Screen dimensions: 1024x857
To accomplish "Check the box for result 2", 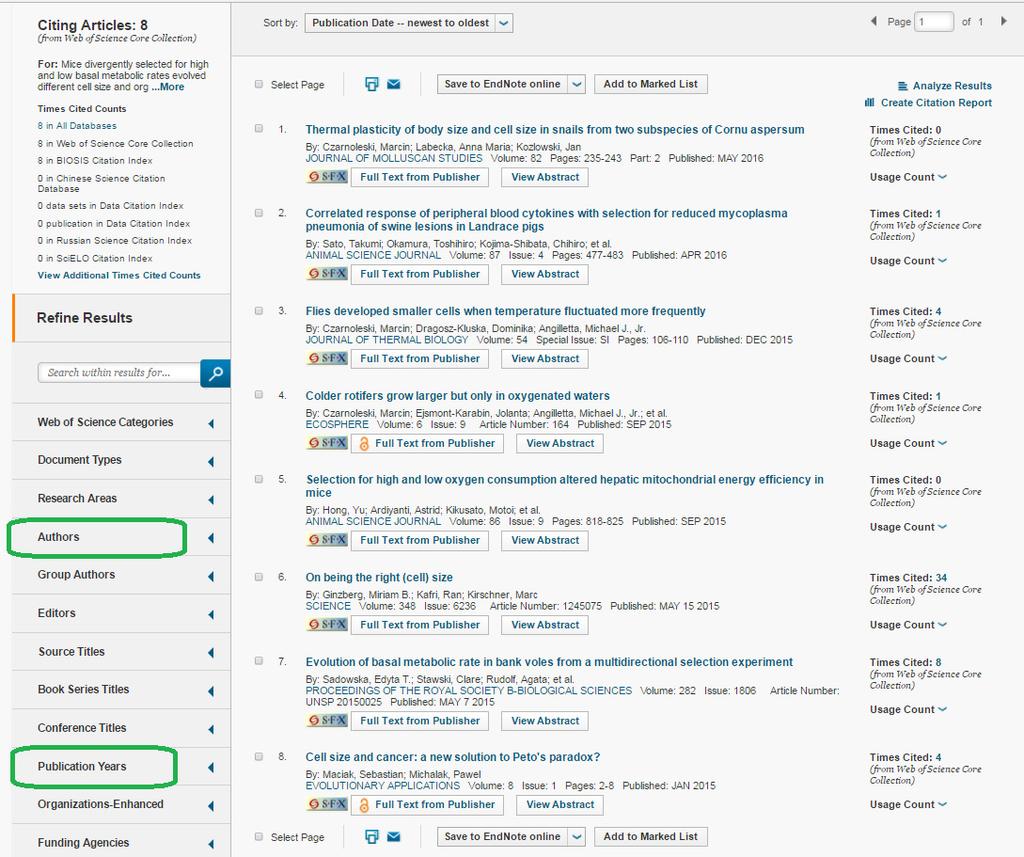I will click(259, 213).
